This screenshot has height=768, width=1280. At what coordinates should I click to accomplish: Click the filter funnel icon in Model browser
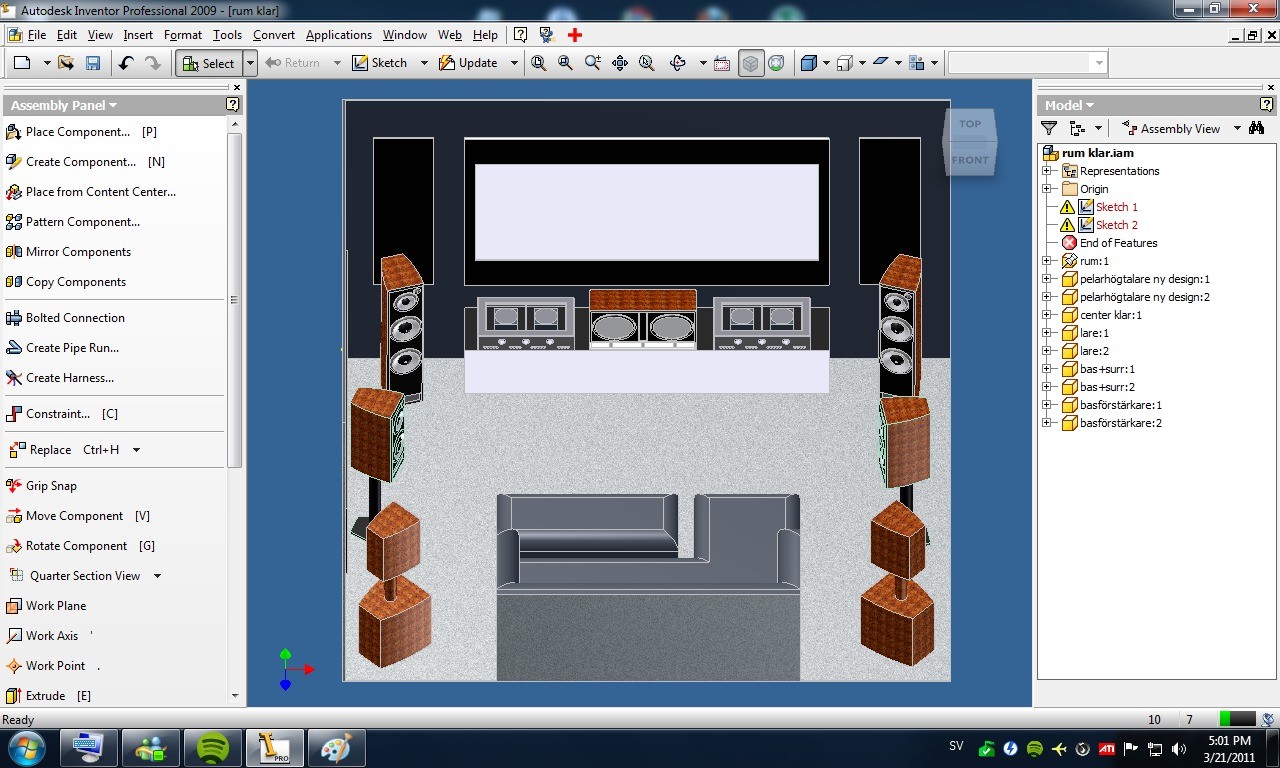tap(1049, 128)
